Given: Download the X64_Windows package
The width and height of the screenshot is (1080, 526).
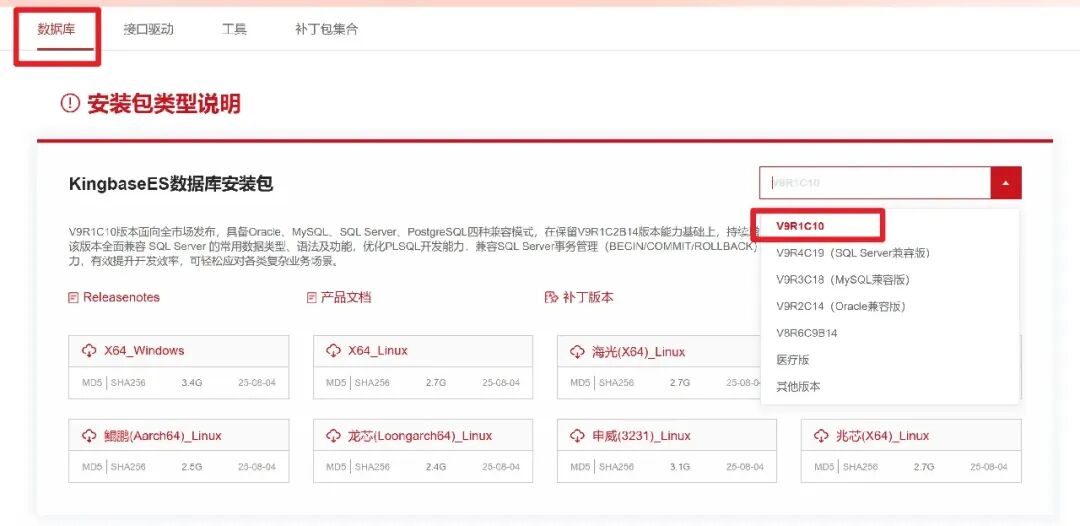Looking at the screenshot, I should [x=144, y=350].
